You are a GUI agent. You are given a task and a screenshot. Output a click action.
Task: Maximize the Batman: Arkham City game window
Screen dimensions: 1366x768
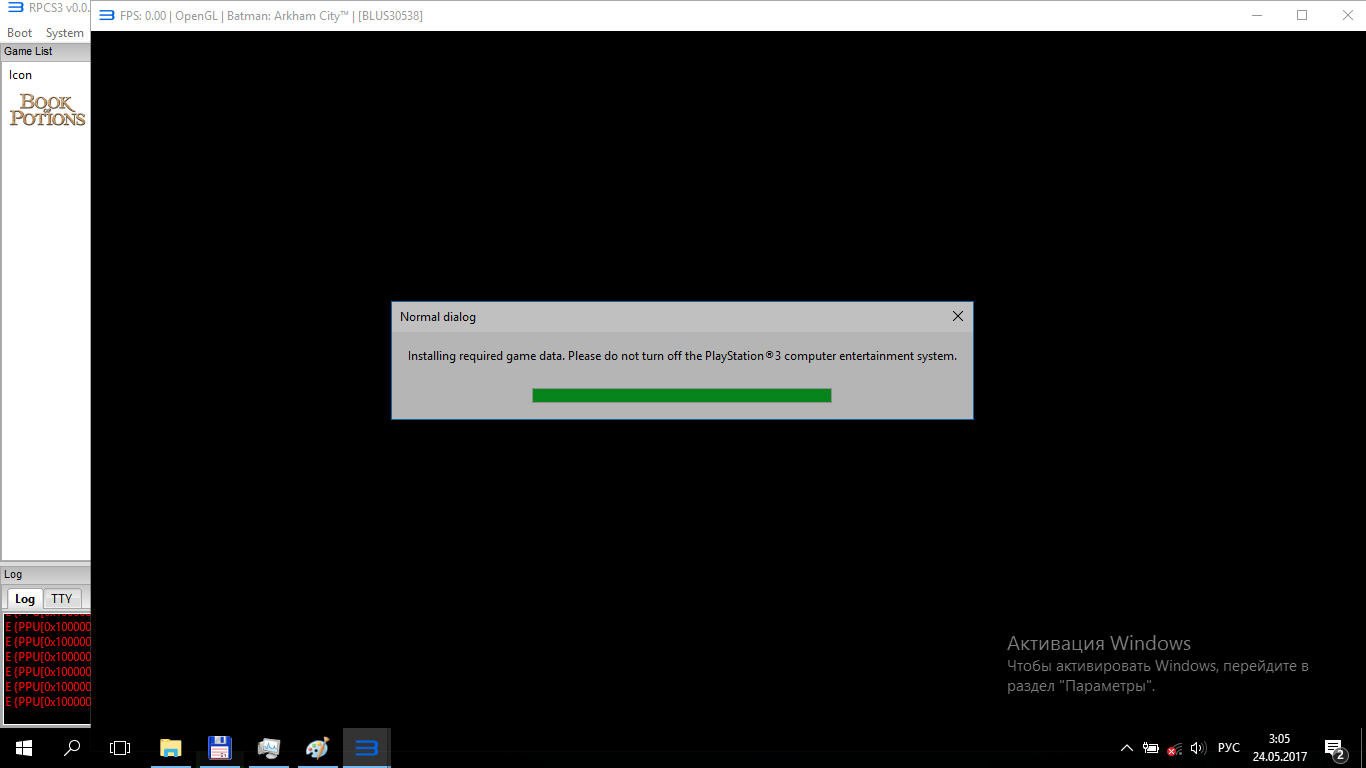pyautogui.click(x=1302, y=15)
